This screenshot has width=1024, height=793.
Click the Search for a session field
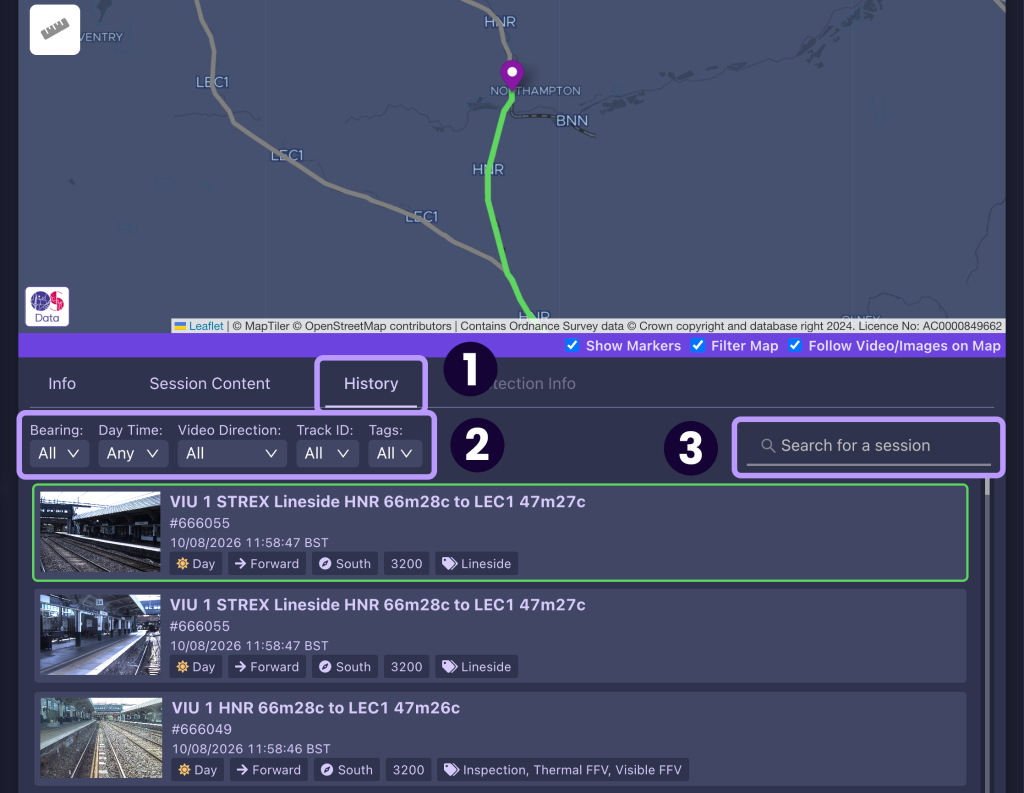(869, 446)
